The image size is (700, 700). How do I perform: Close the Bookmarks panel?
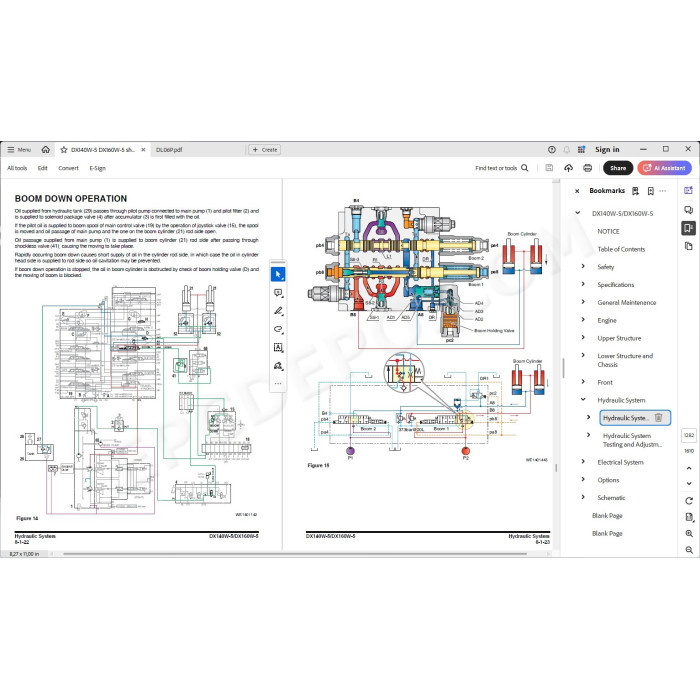(577, 191)
